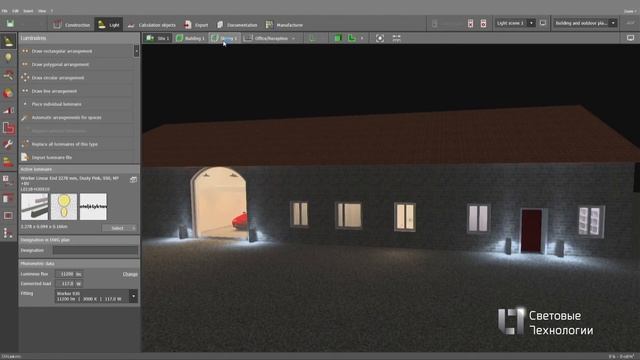Select the red rectangle frame tool in sidebar
The width and height of the screenshot is (640, 360).
point(8,216)
